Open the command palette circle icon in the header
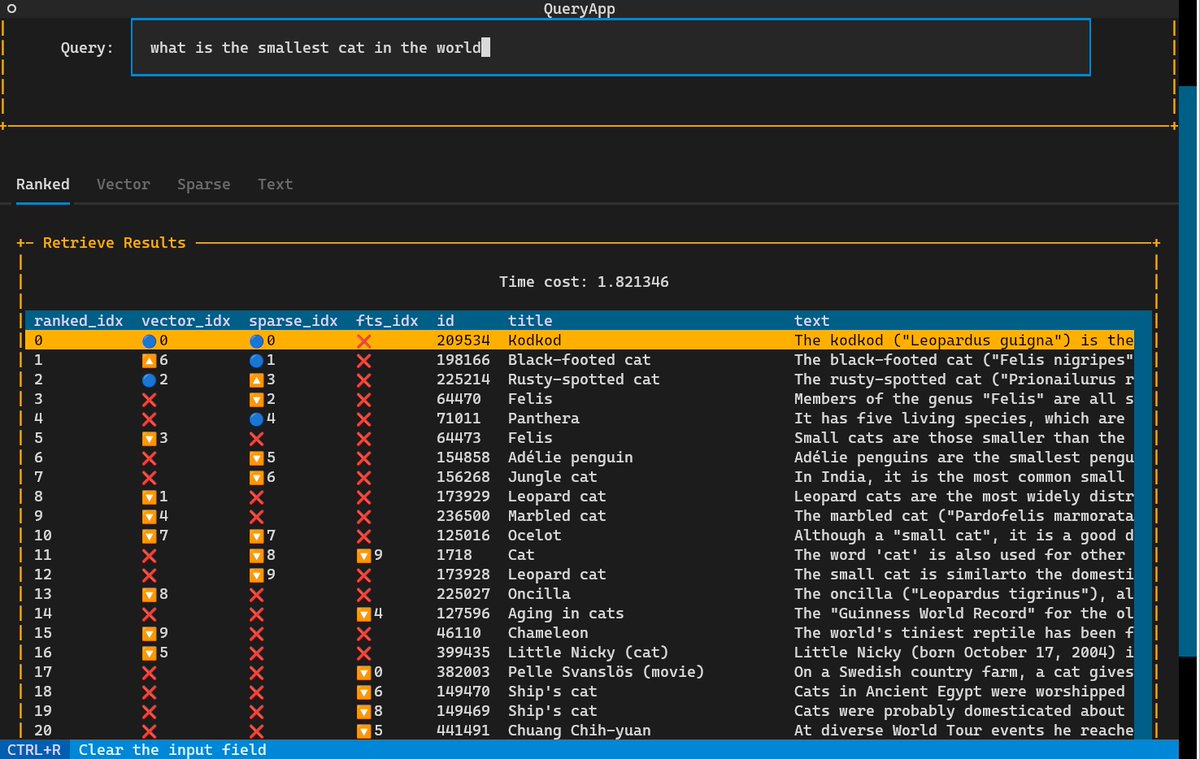This screenshot has height=759, width=1200. [12, 9]
